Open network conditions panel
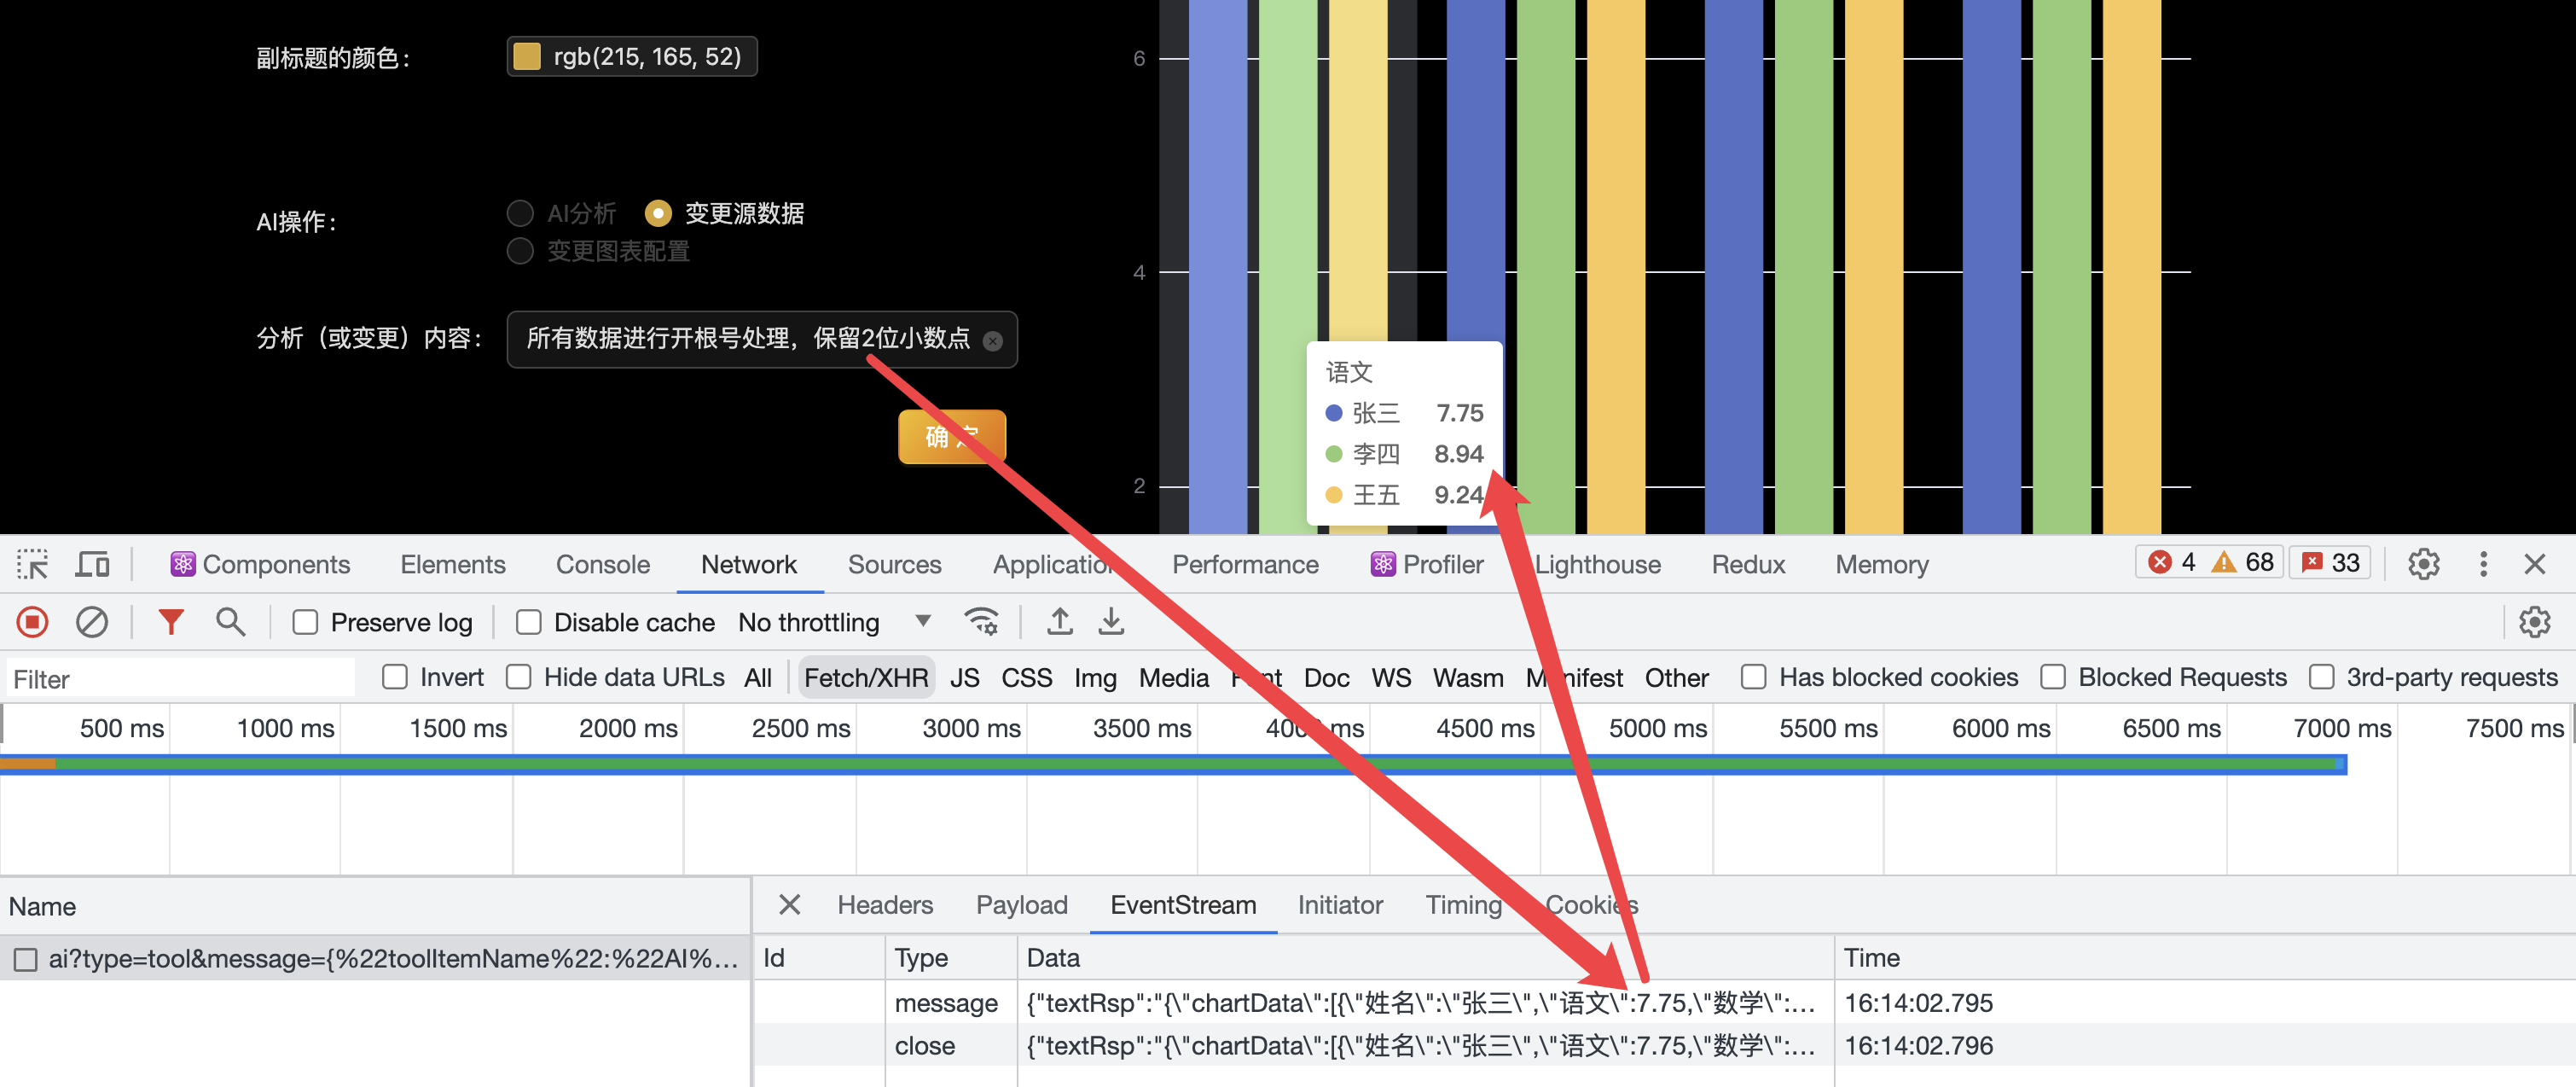2576x1087 pixels. coord(982,621)
